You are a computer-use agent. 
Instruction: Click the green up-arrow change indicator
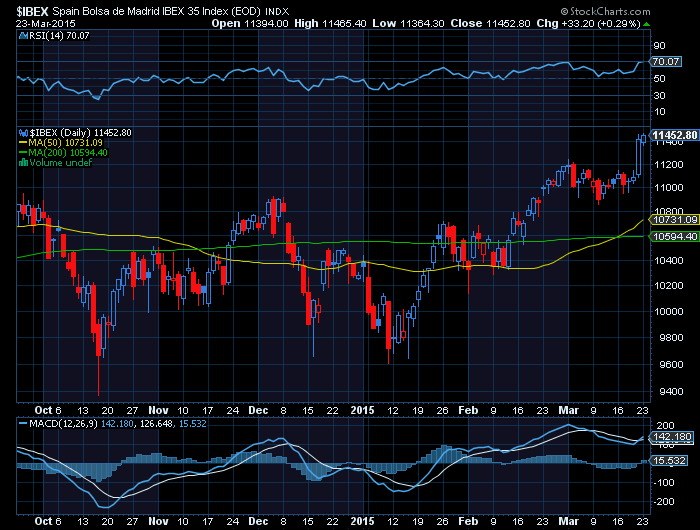pyautogui.click(x=647, y=24)
